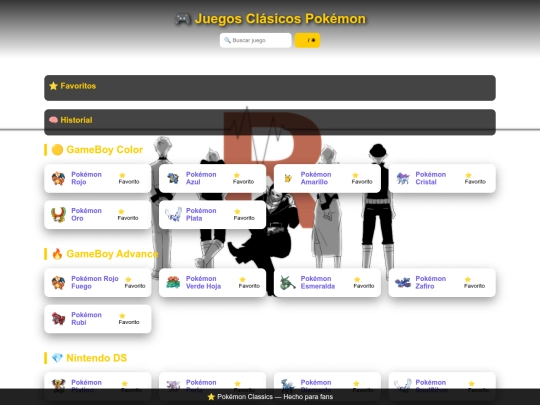The image size is (540, 405).
Task: Add Pokémon Plata to favorites
Action: click(x=244, y=215)
